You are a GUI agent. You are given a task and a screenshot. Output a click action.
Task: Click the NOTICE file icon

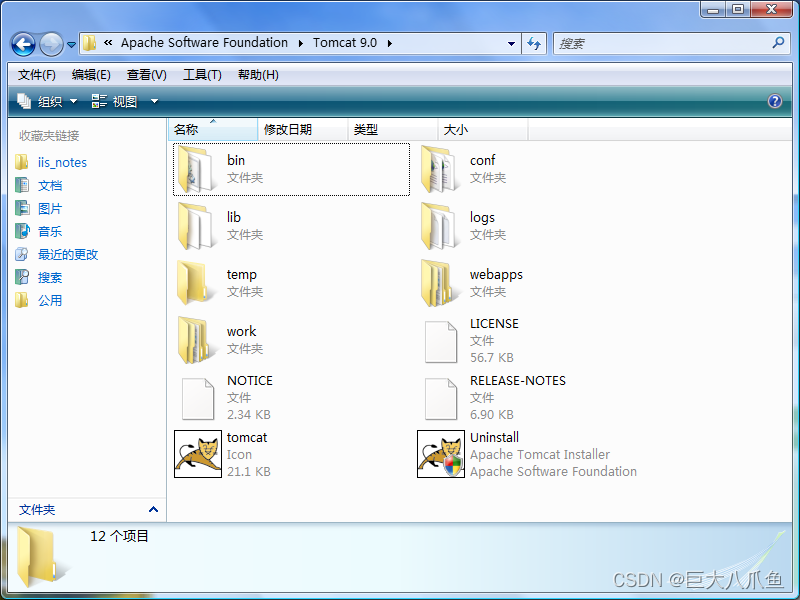pos(198,399)
